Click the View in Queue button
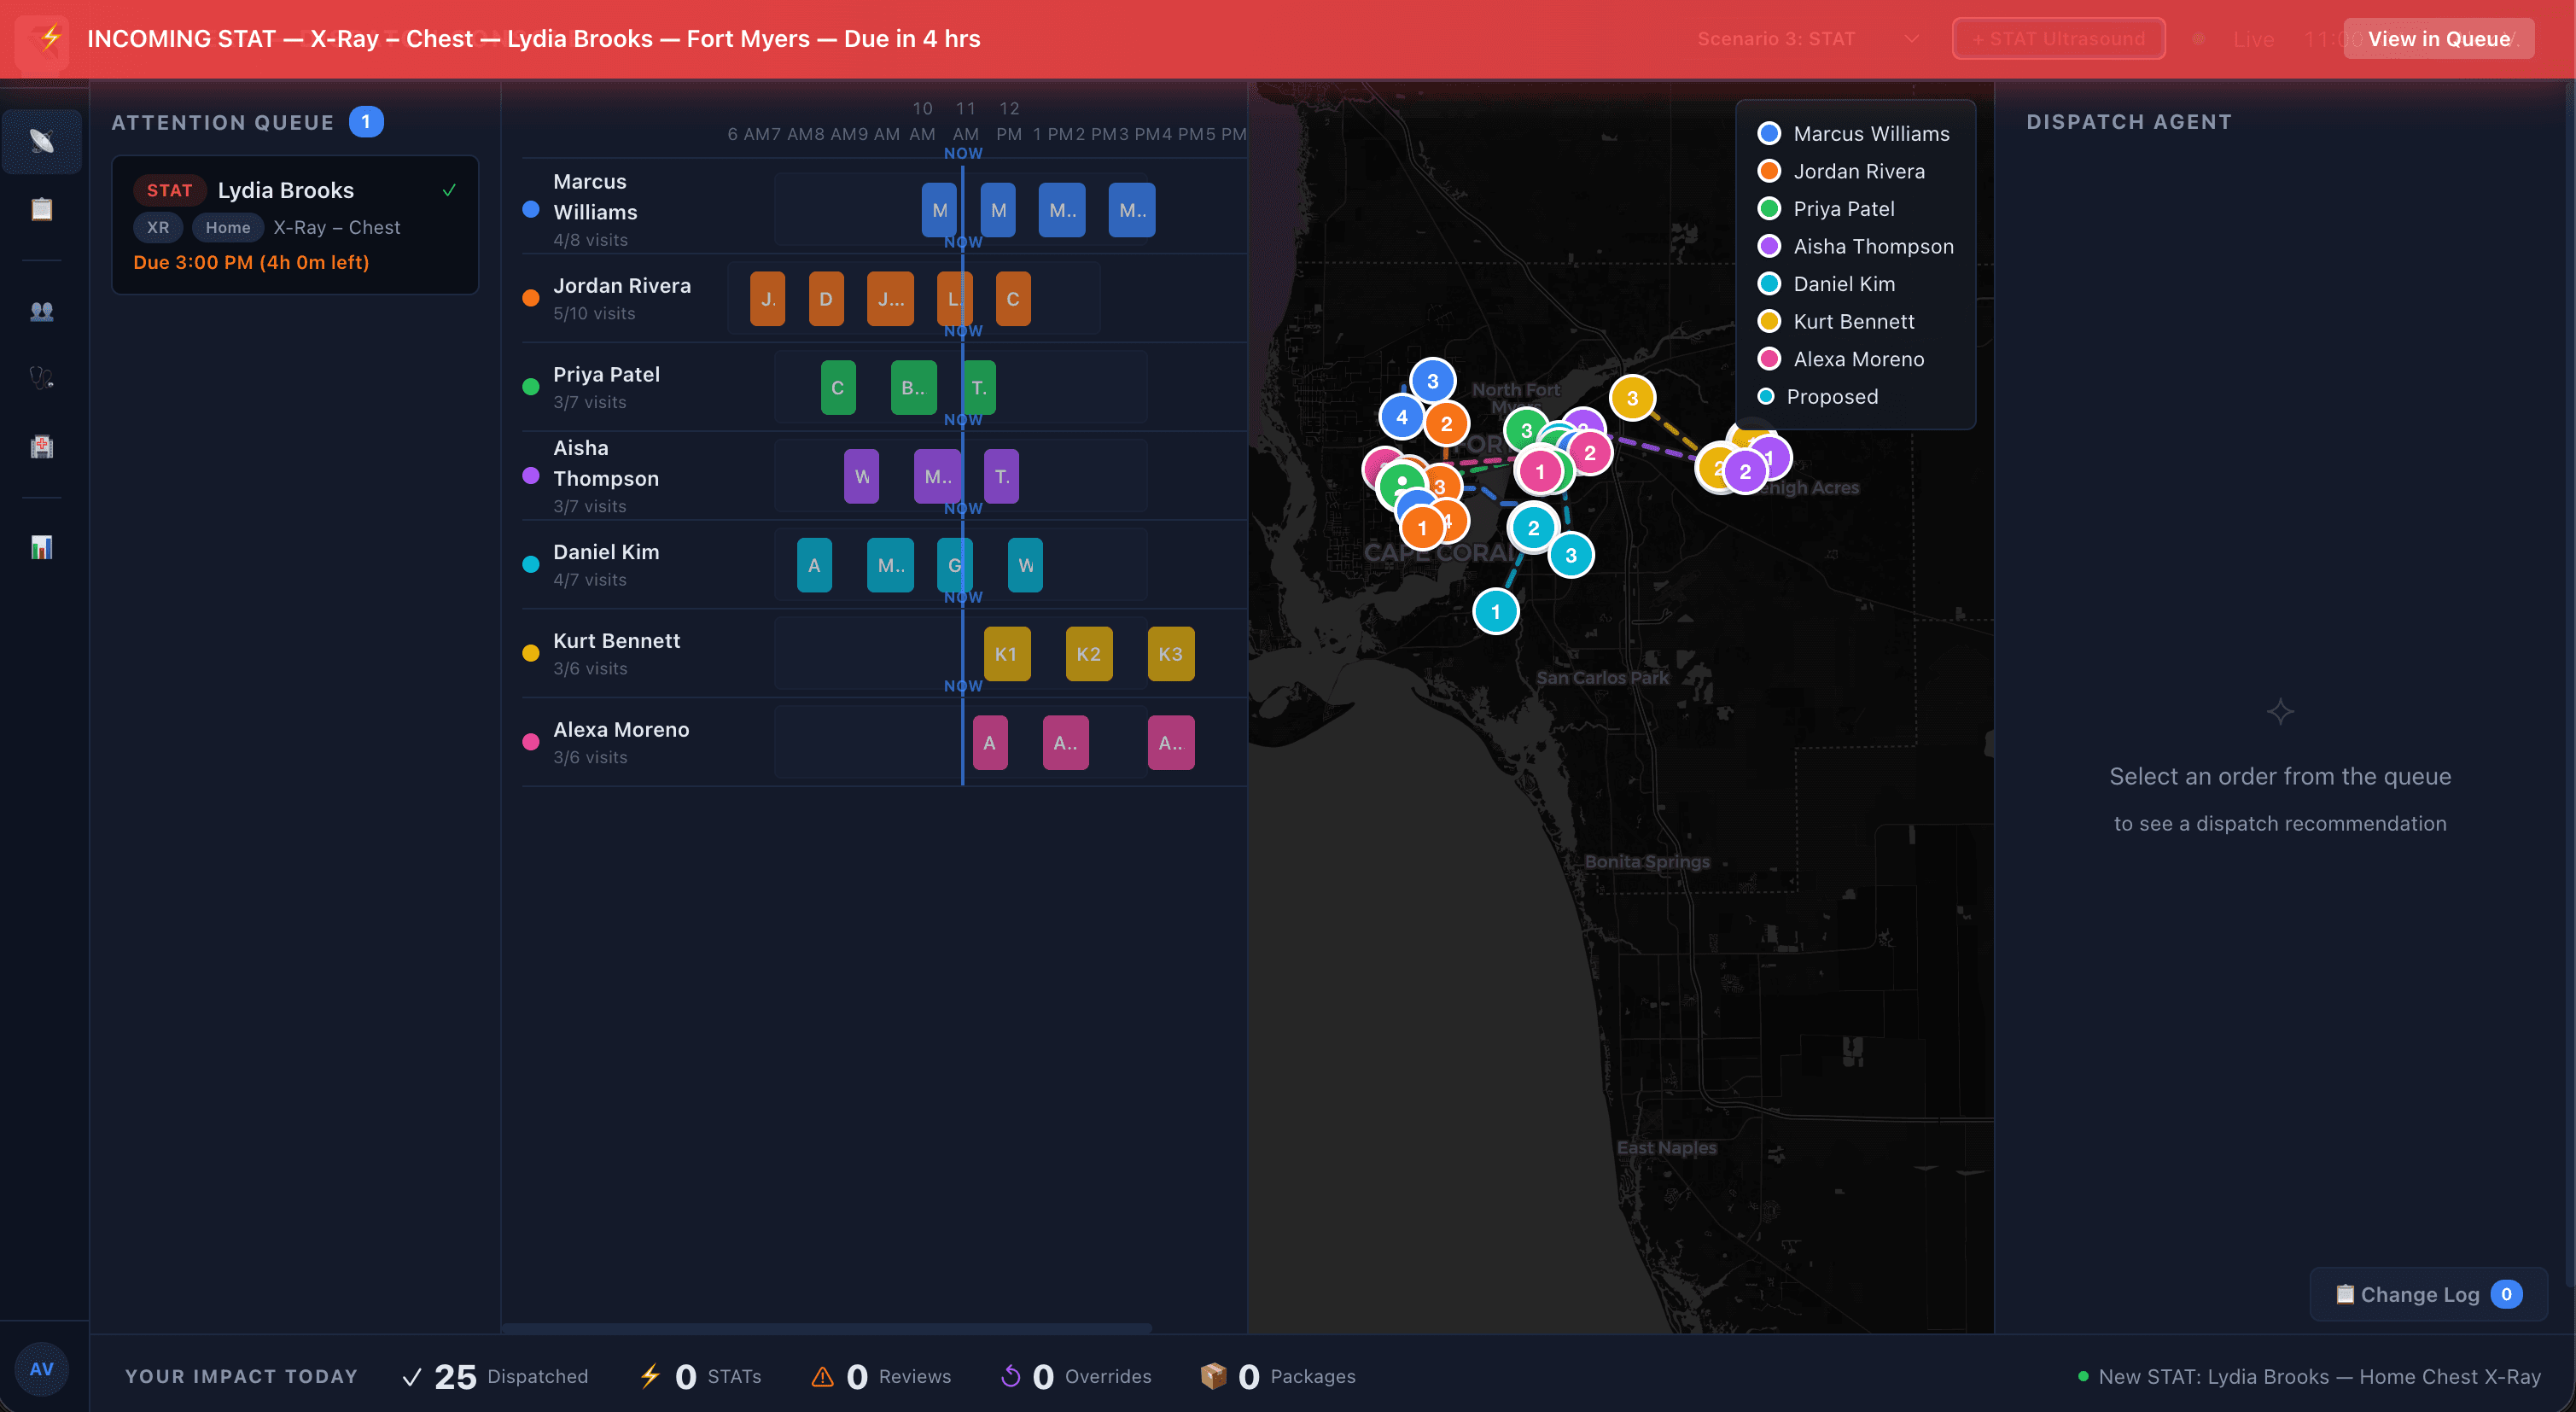Image resolution: width=2576 pixels, height=1412 pixels. pos(2439,39)
